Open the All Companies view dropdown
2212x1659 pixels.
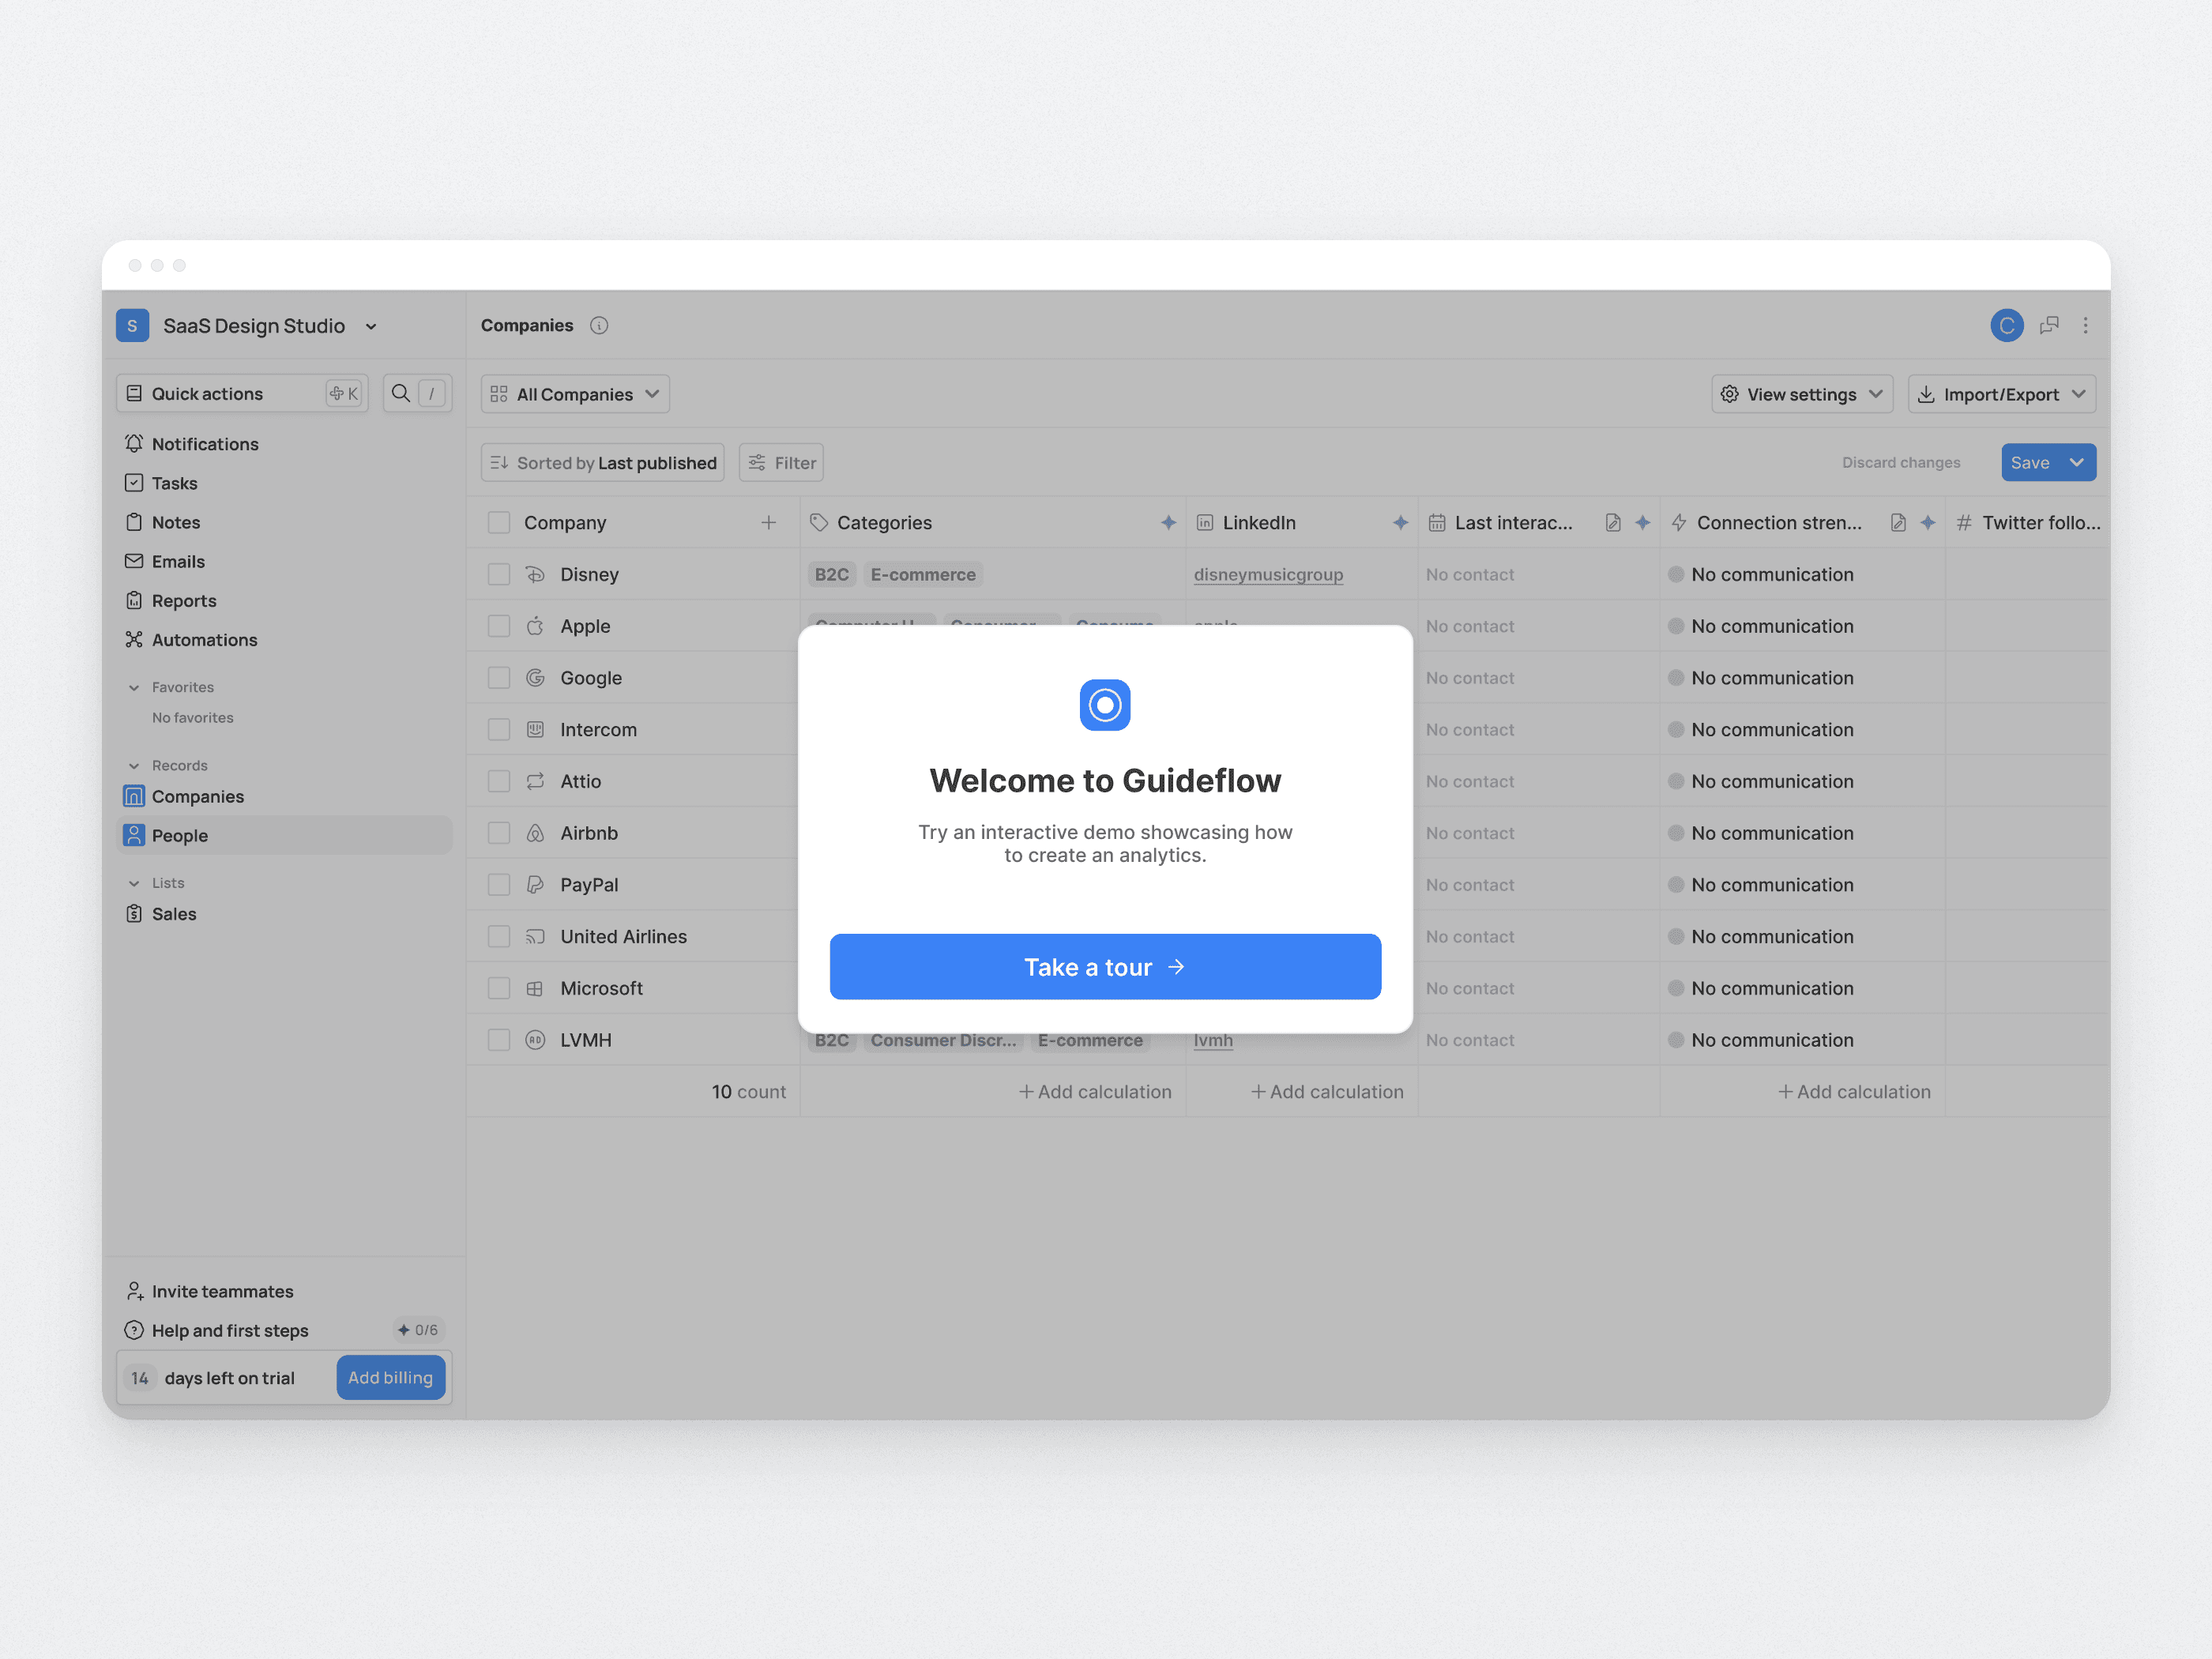pyautogui.click(x=575, y=394)
